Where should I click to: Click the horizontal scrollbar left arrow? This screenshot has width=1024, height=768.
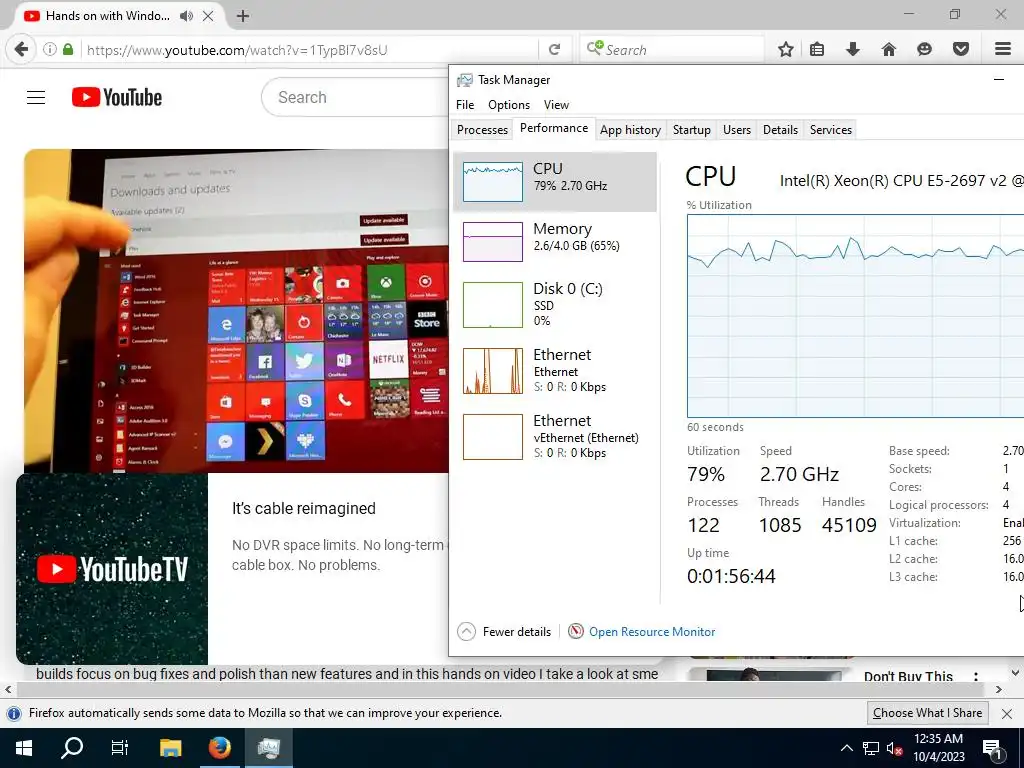coord(8,690)
